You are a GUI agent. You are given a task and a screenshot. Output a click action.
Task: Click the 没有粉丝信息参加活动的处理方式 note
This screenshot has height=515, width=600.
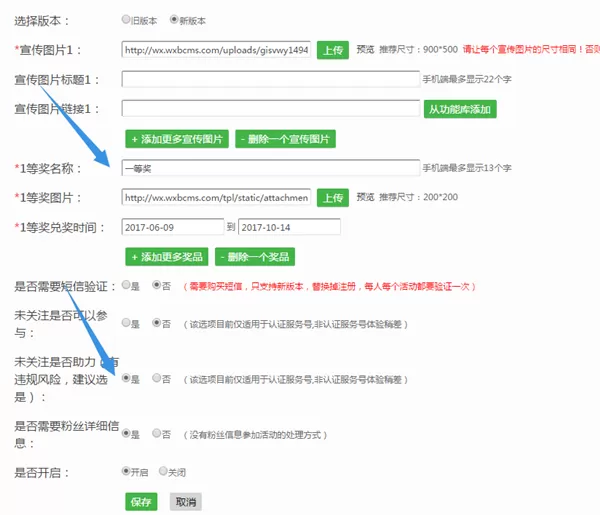coord(255,435)
